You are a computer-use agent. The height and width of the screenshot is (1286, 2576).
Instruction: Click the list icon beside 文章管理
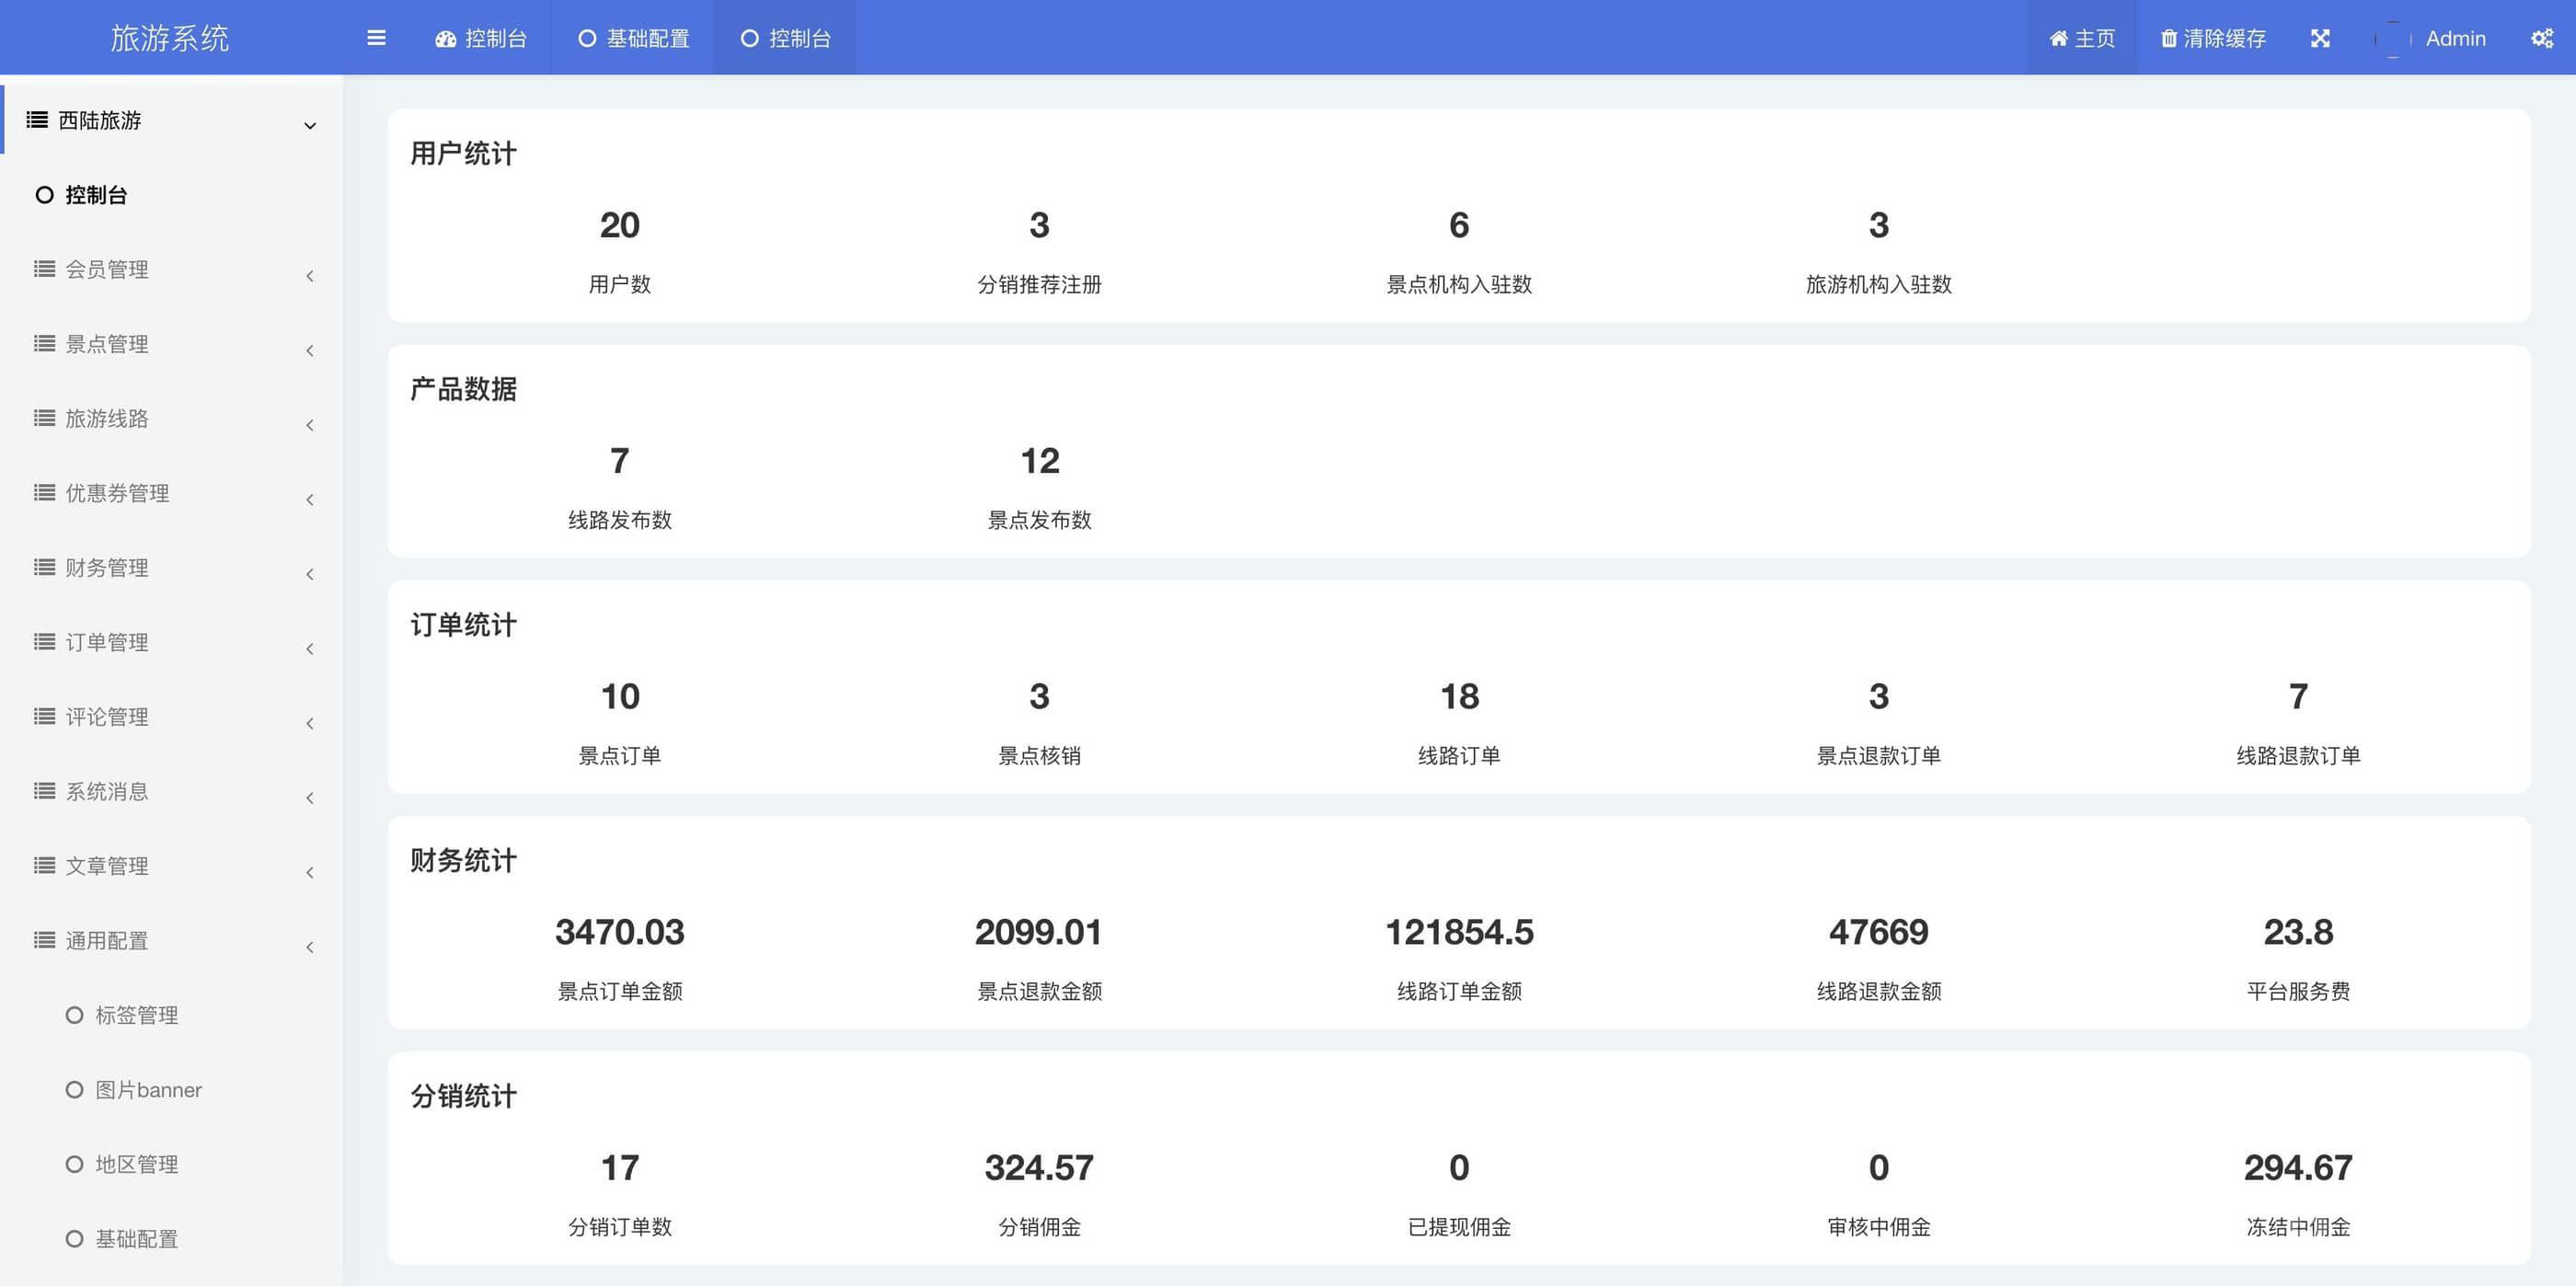[44, 865]
